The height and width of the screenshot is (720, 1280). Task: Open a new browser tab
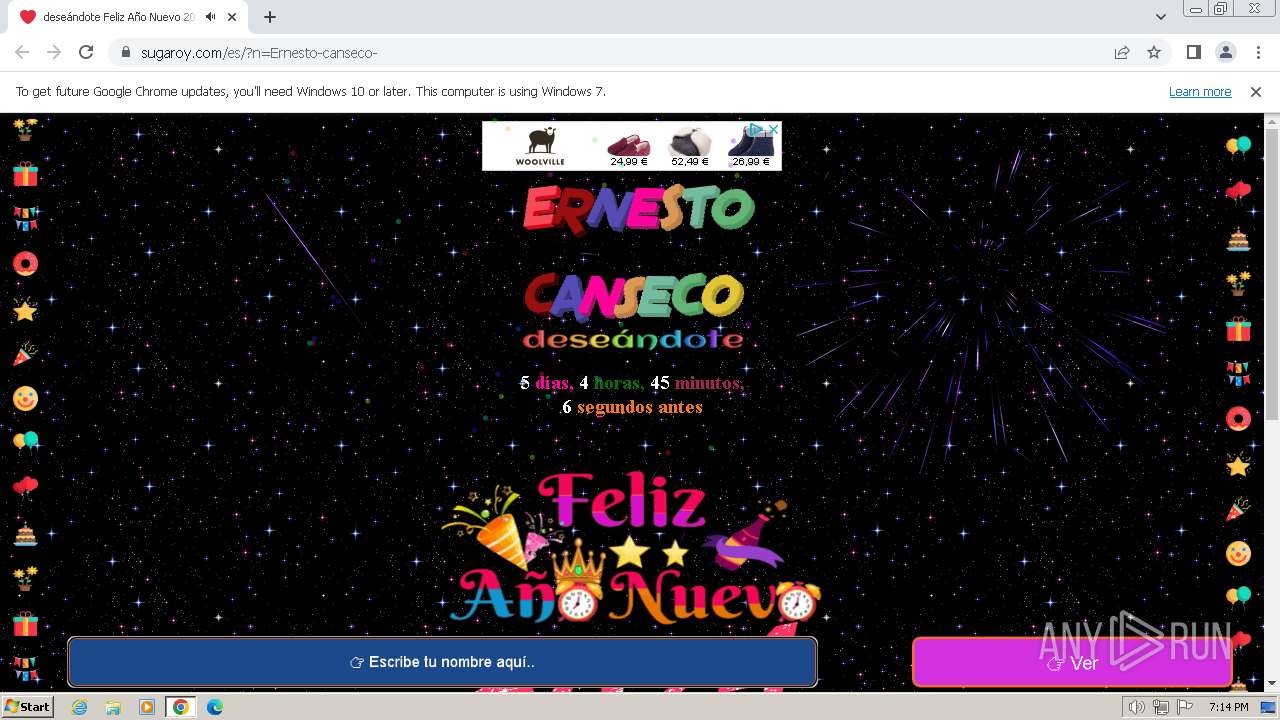click(x=269, y=17)
